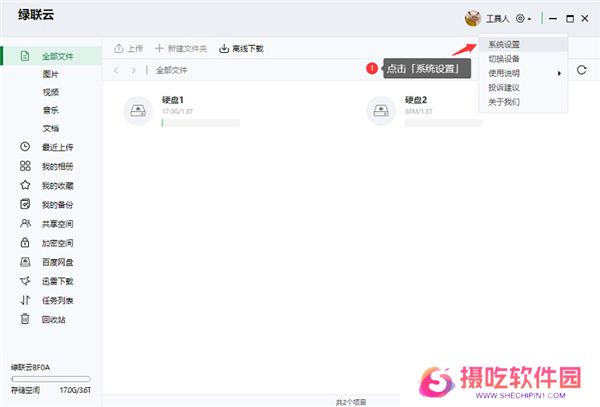
Task: Refresh the file list
Action: [x=582, y=70]
